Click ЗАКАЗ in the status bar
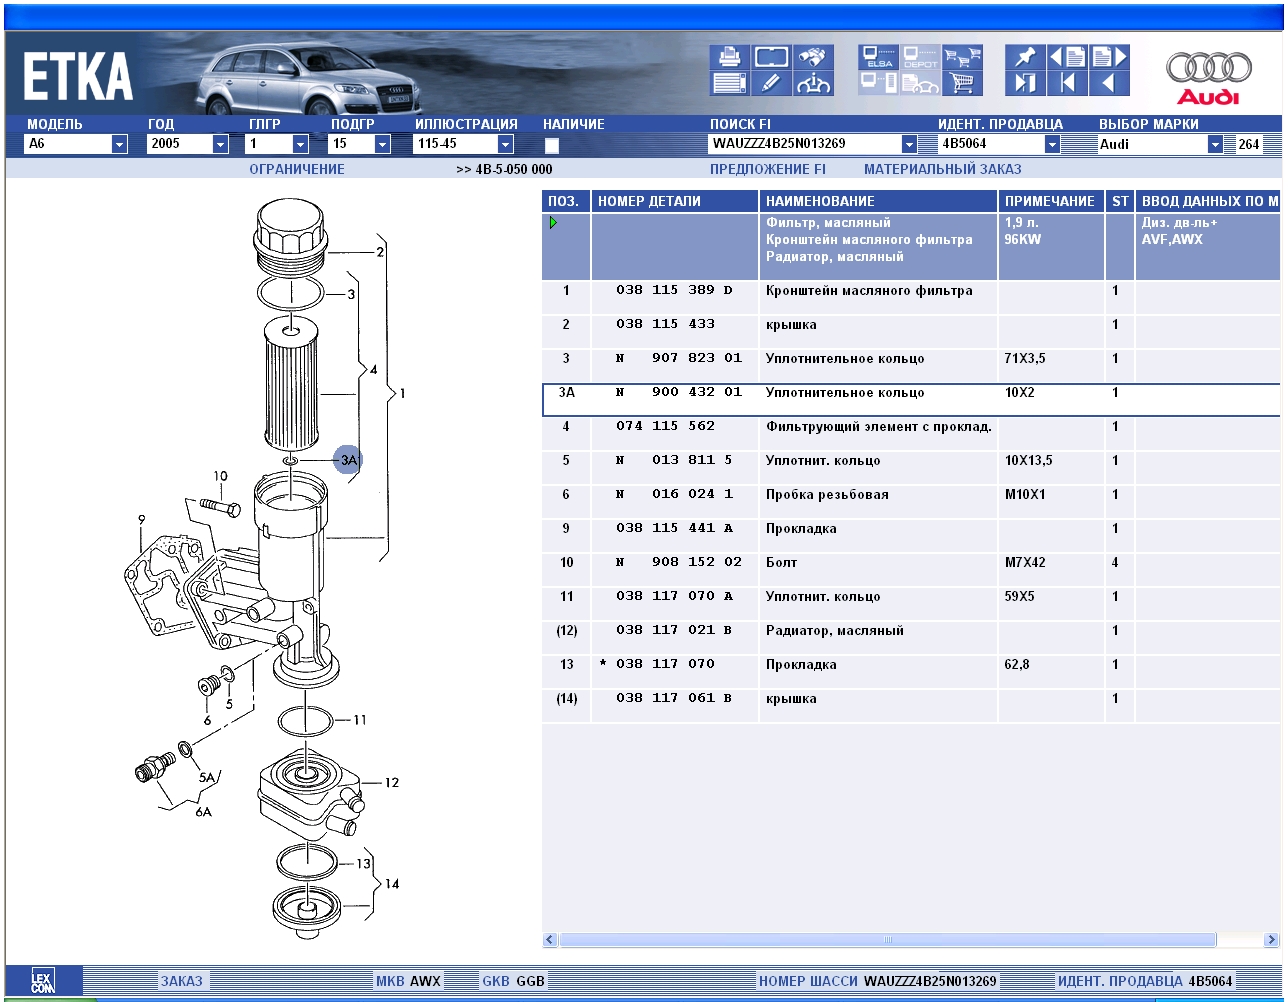1288x1002 pixels. (x=181, y=981)
